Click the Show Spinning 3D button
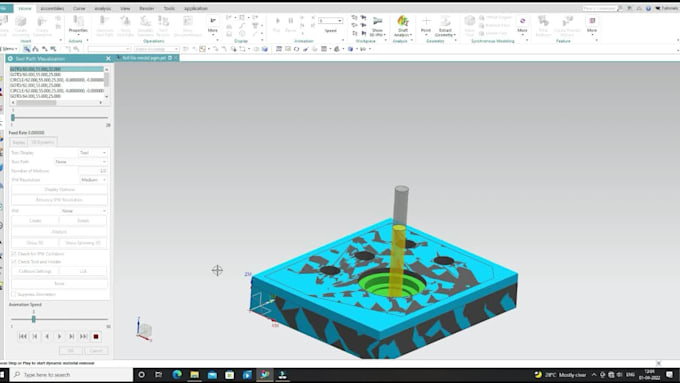The image size is (680, 383). coord(83,243)
